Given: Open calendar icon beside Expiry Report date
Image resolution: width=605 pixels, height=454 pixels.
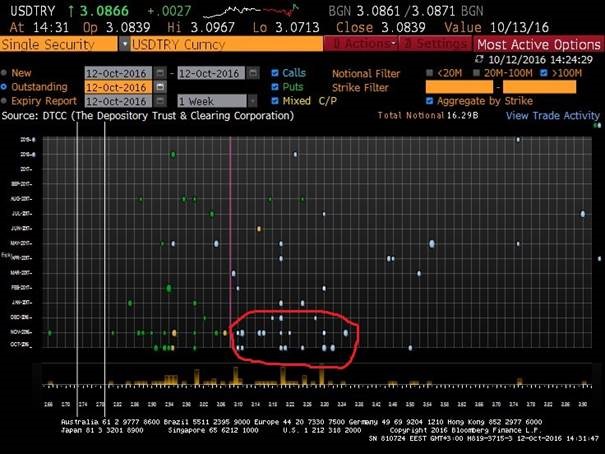Looking at the screenshot, I should [160, 101].
